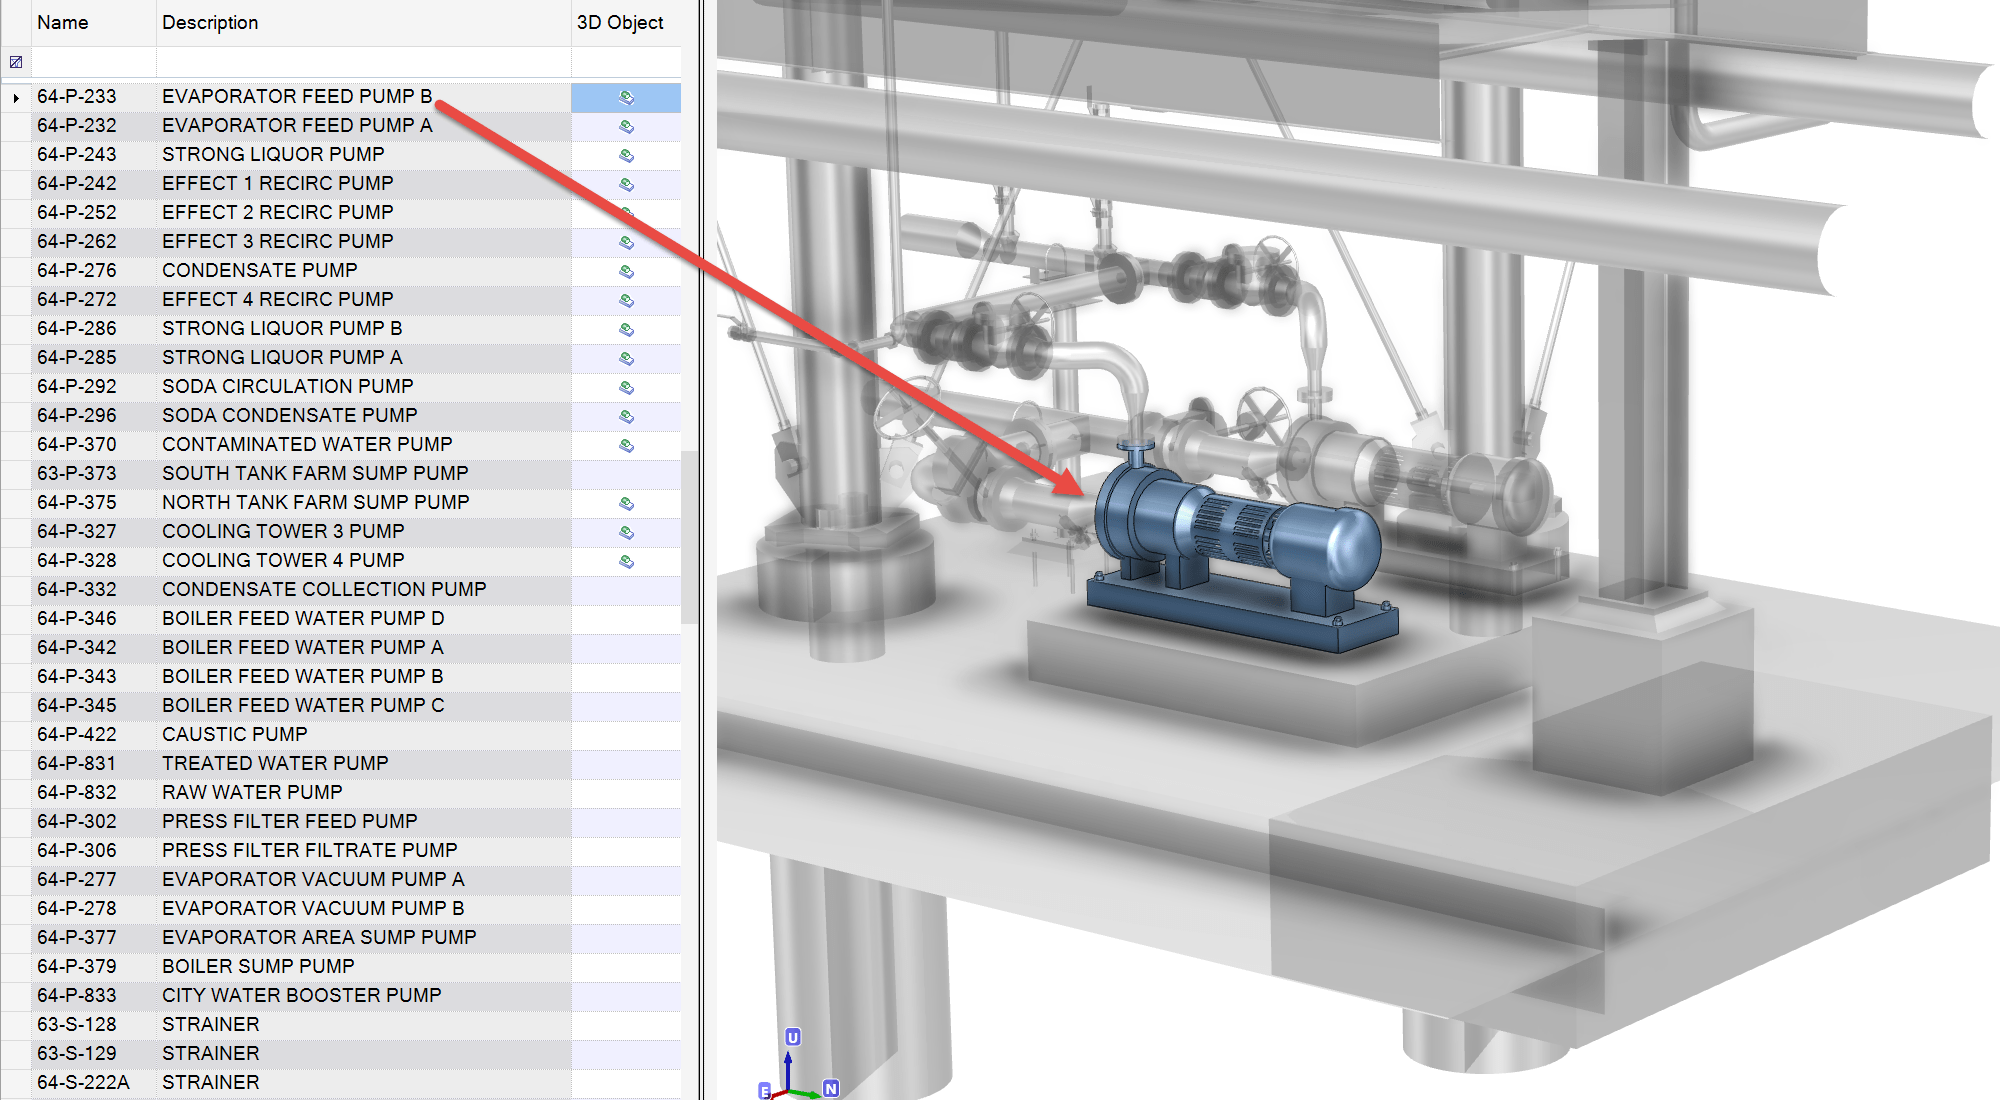Click 3D object icon for Cooling Tower 4 Pump
The height and width of the screenshot is (1100, 2000).
pyautogui.click(x=626, y=561)
